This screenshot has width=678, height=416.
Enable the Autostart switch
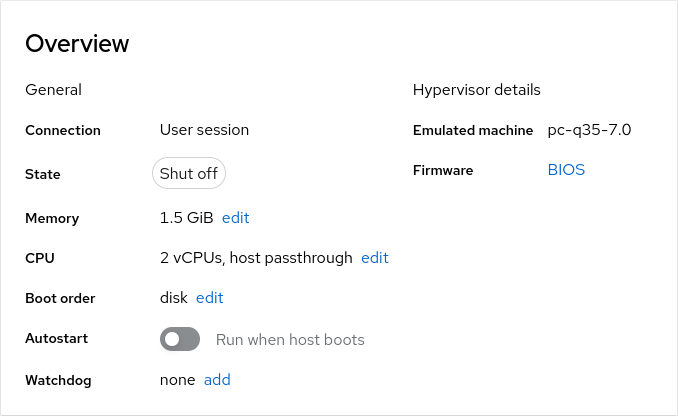click(180, 340)
